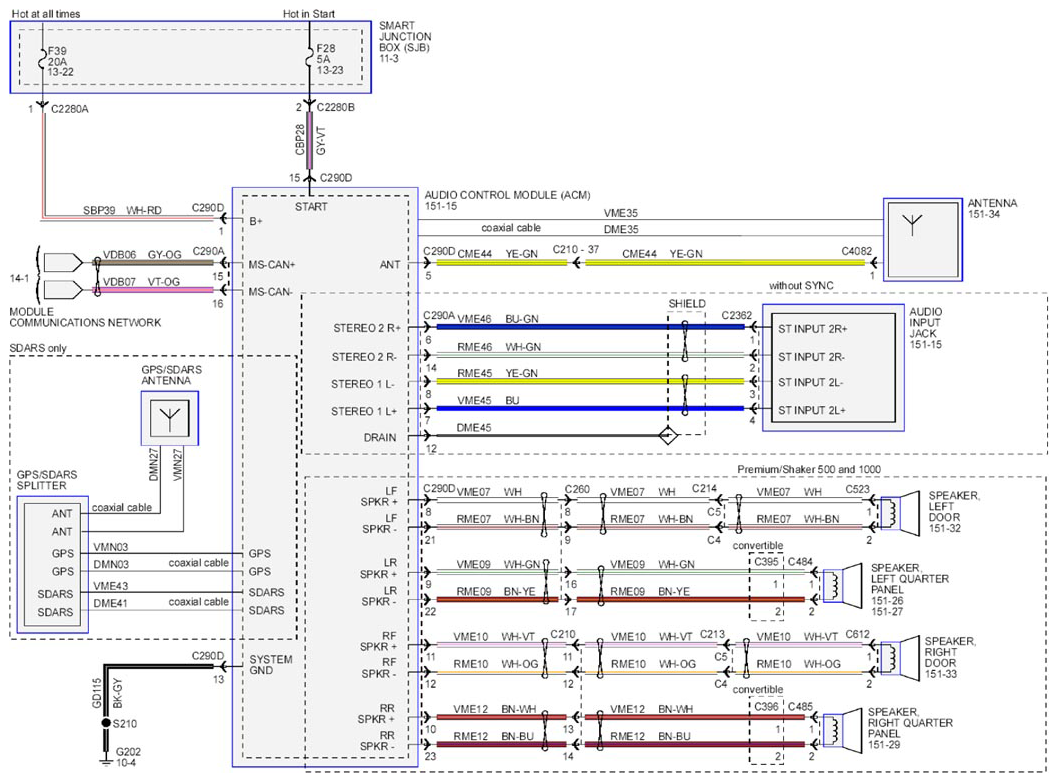This screenshot has width=1058, height=782.
Task: Click the left quarter panel speaker symbol
Action: (842, 584)
